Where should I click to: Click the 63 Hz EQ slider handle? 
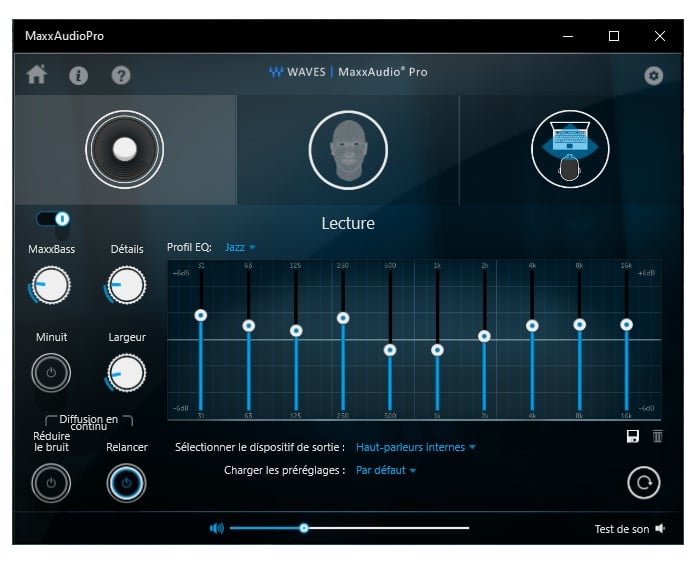[249, 326]
